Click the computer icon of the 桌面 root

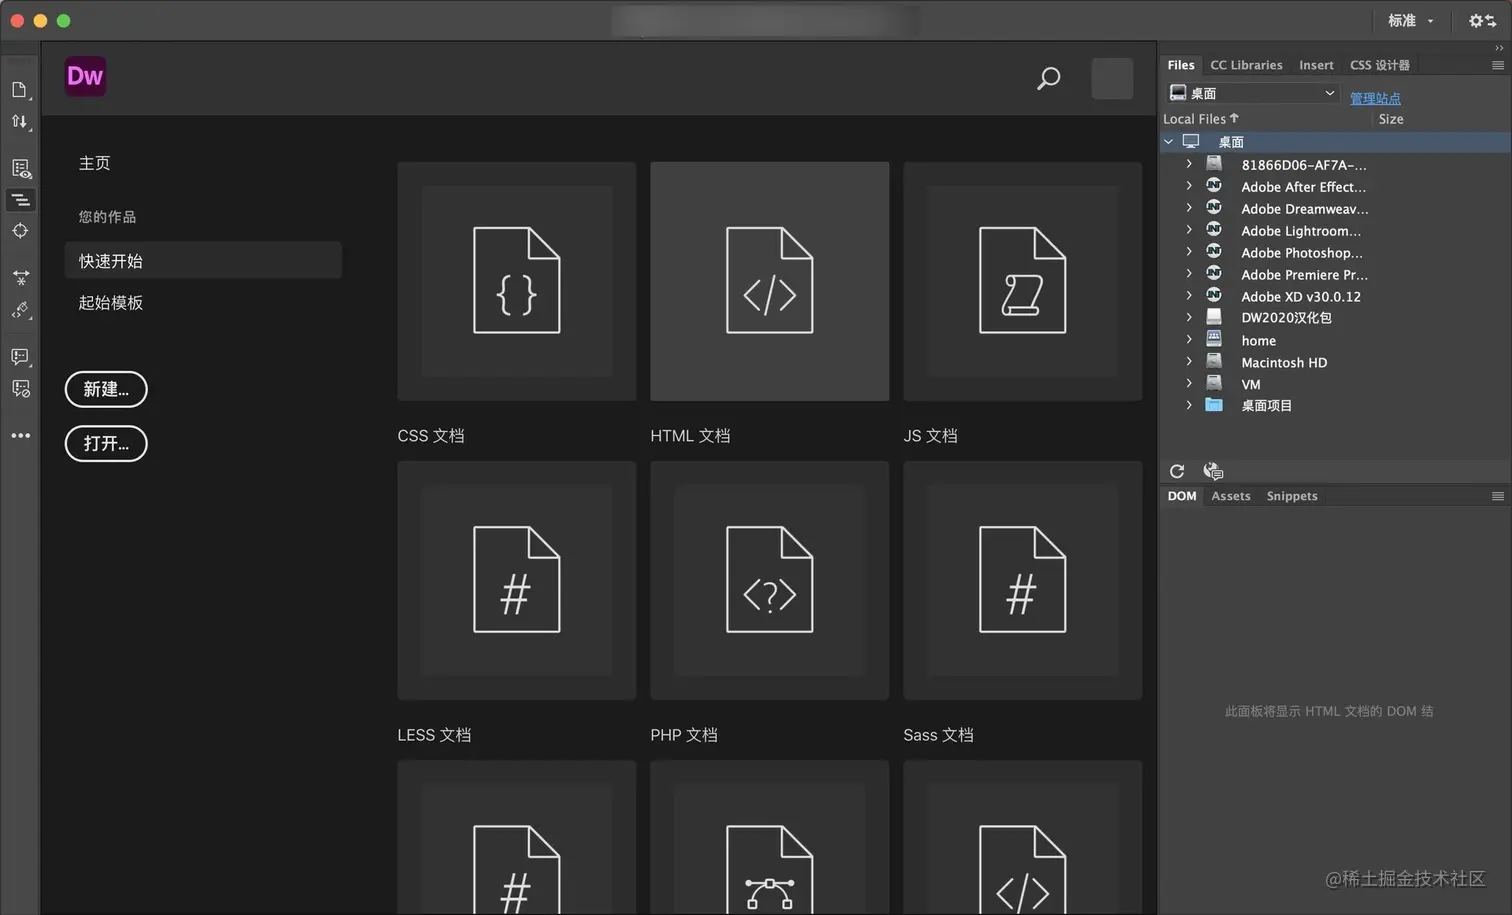pos(1191,142)
